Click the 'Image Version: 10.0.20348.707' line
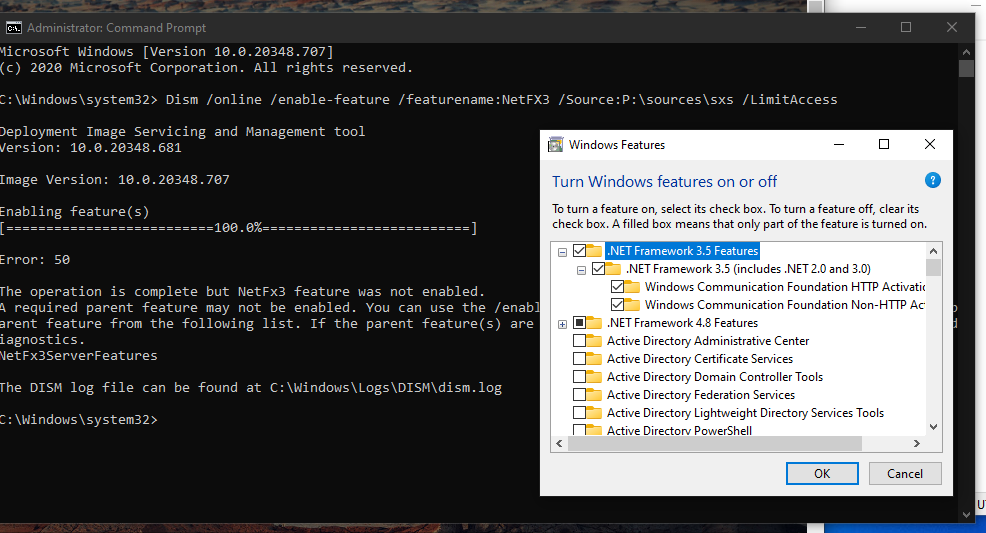The image size is (986, 533). tap(114, 180)
